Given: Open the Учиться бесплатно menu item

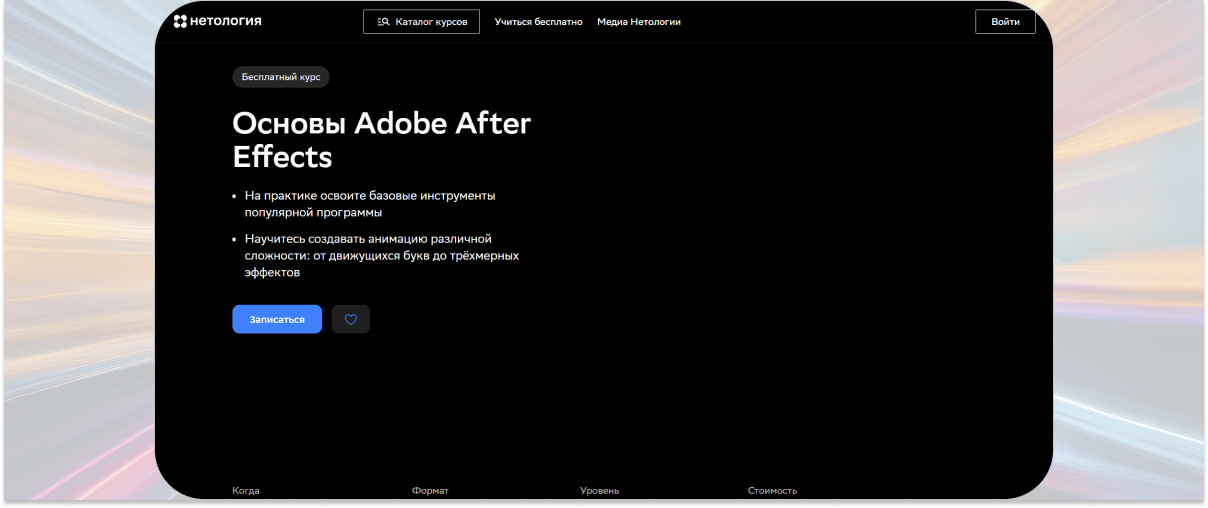Looking at the screenshot, I should tap(538, 22).
